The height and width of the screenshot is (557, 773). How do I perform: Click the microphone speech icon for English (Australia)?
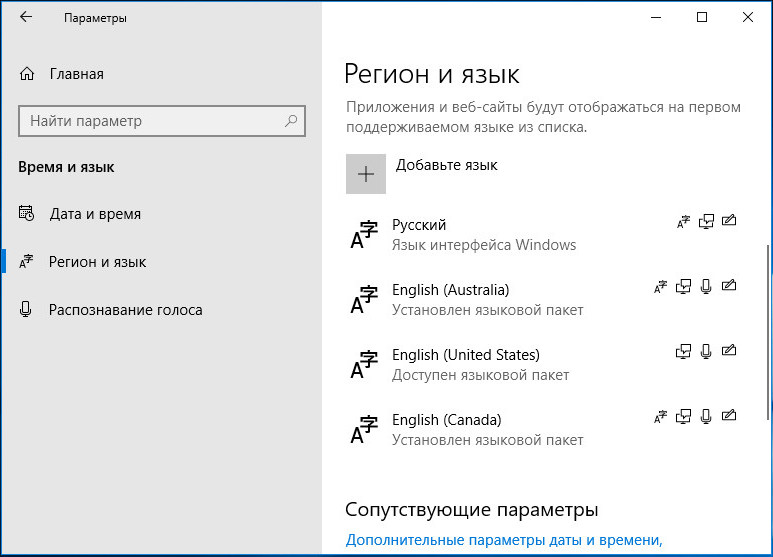[x=706, y=286]
